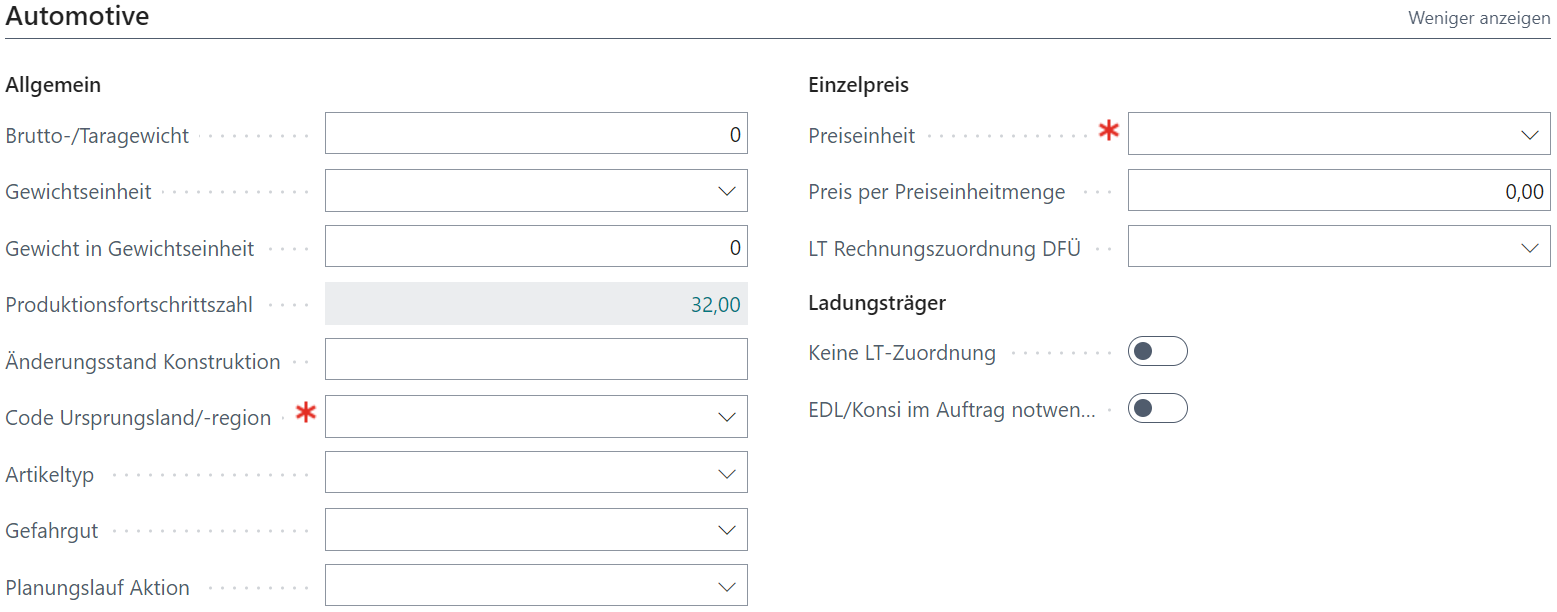Click the Gewicht in Gewichtseinheit field

pos(535,247)
